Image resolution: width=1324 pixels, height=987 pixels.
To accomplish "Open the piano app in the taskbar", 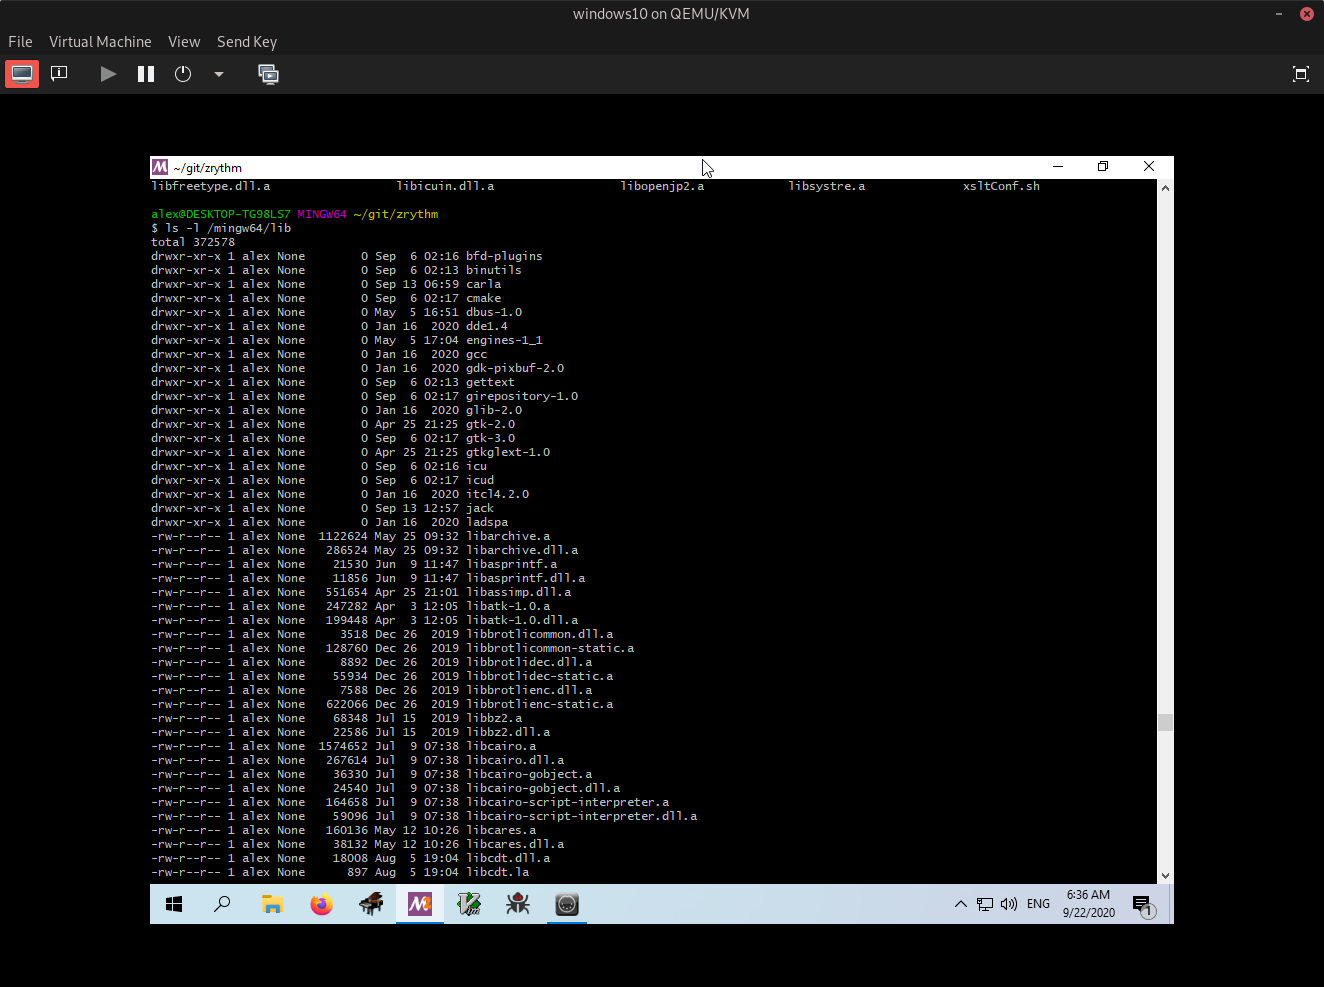I will [x=371, y=904].
